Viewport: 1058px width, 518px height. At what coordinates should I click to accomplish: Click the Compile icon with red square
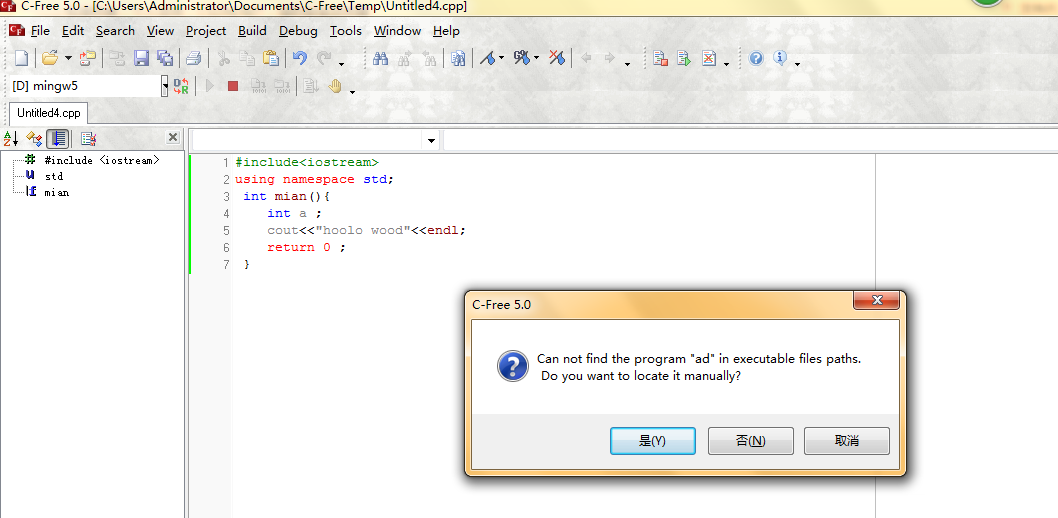(x=660, y=58)
